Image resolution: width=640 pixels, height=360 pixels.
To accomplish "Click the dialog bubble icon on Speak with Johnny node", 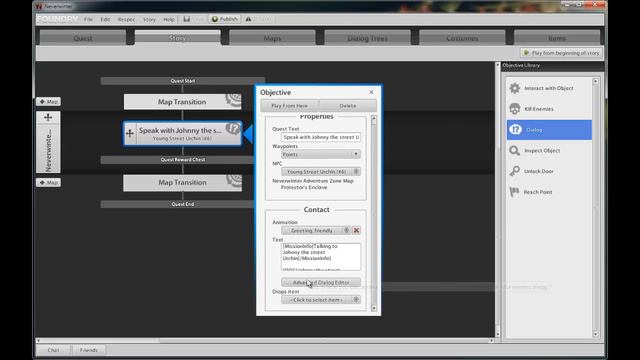I will point(233,129).
